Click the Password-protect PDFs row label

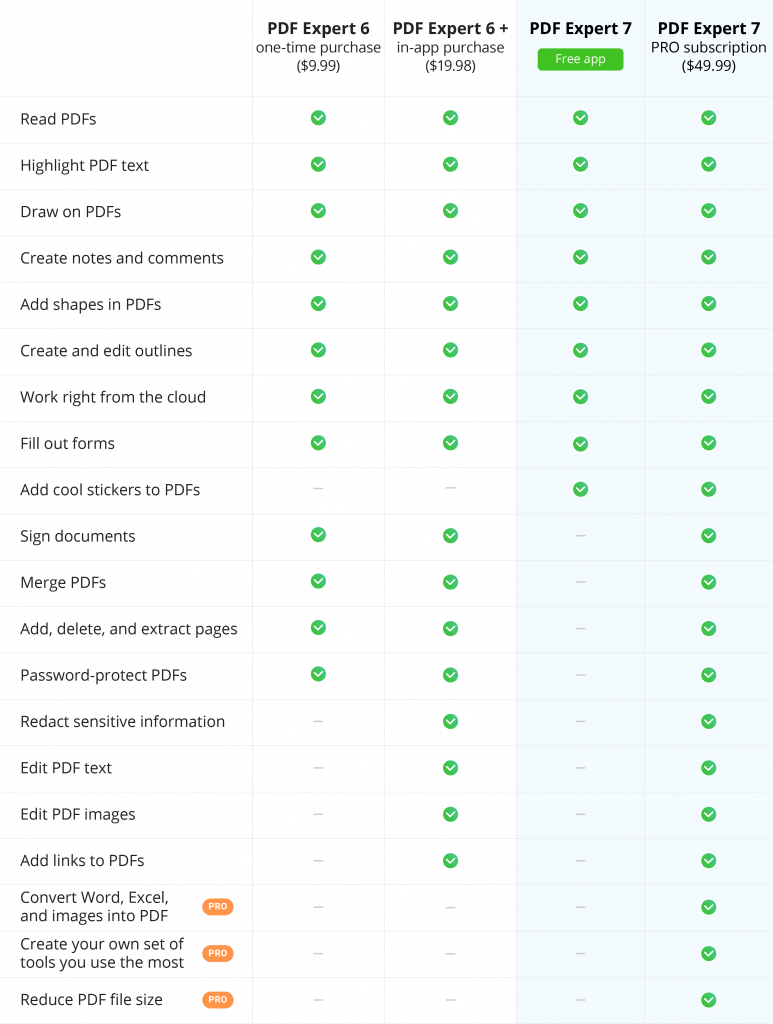tap(103, 675)
